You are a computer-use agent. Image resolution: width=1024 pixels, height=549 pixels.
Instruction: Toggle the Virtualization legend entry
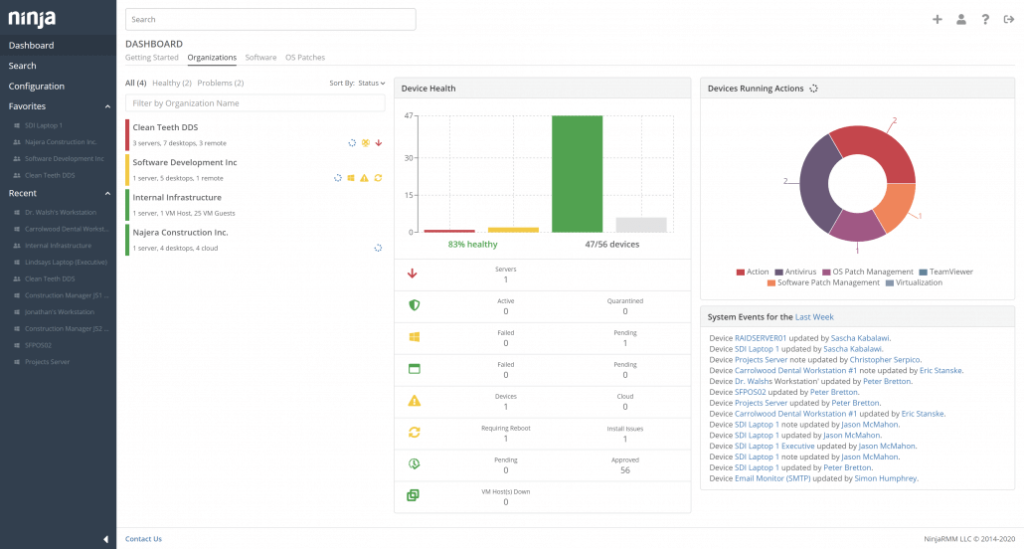914,283
